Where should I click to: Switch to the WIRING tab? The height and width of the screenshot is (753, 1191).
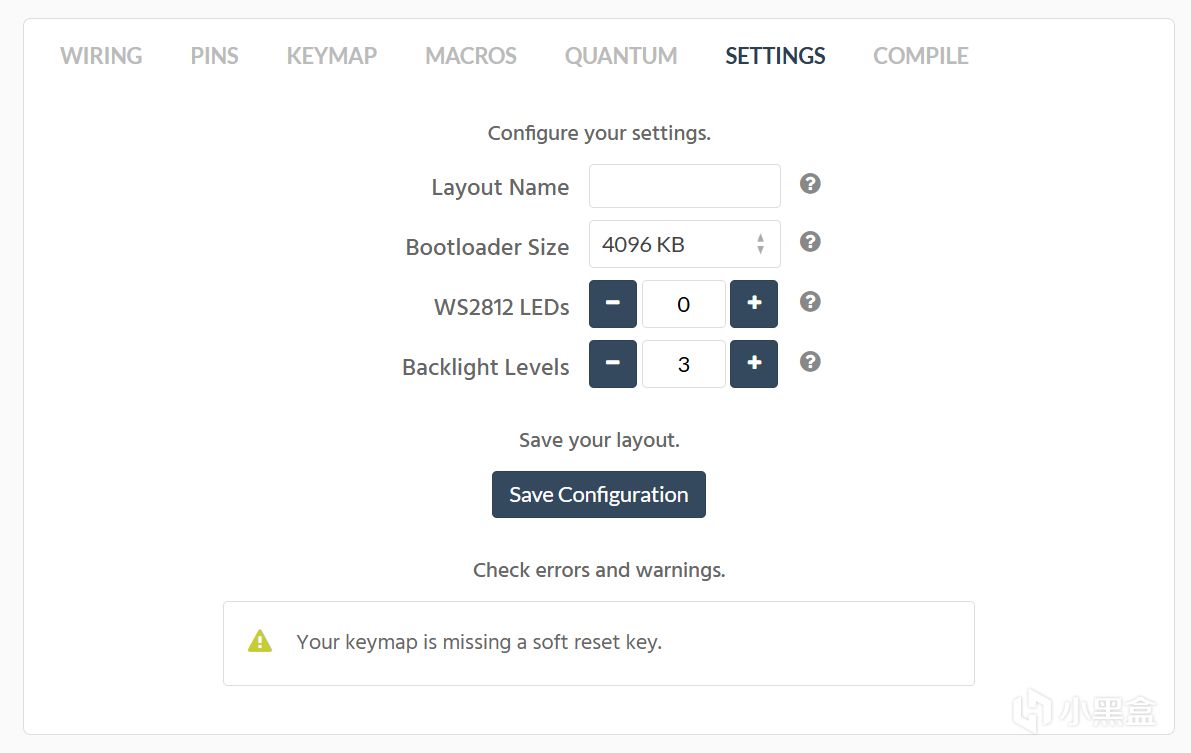(101, 56)
